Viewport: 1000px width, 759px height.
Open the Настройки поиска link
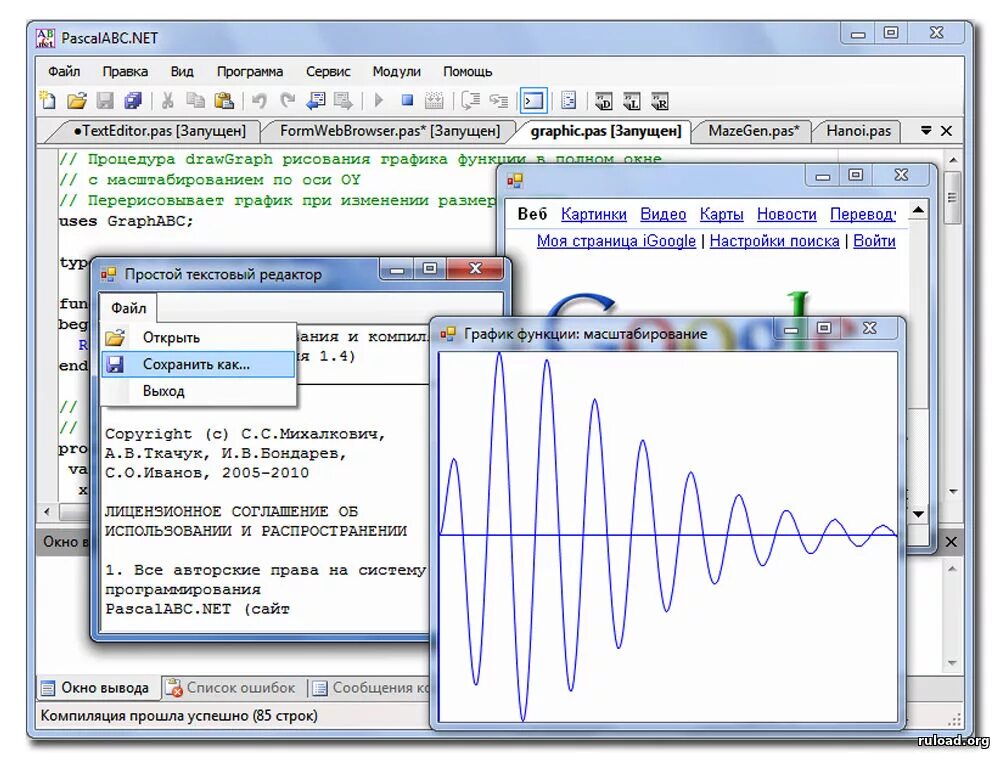pyautogui.click(x=774, y=241)
